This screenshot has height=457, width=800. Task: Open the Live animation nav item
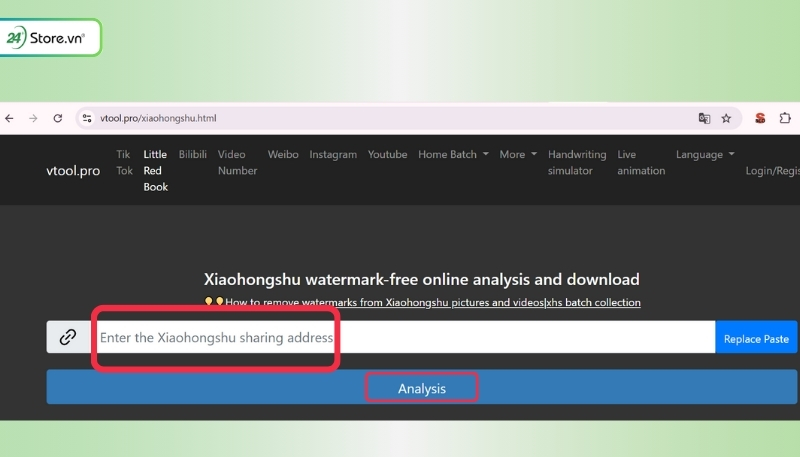tap(641, 162)
